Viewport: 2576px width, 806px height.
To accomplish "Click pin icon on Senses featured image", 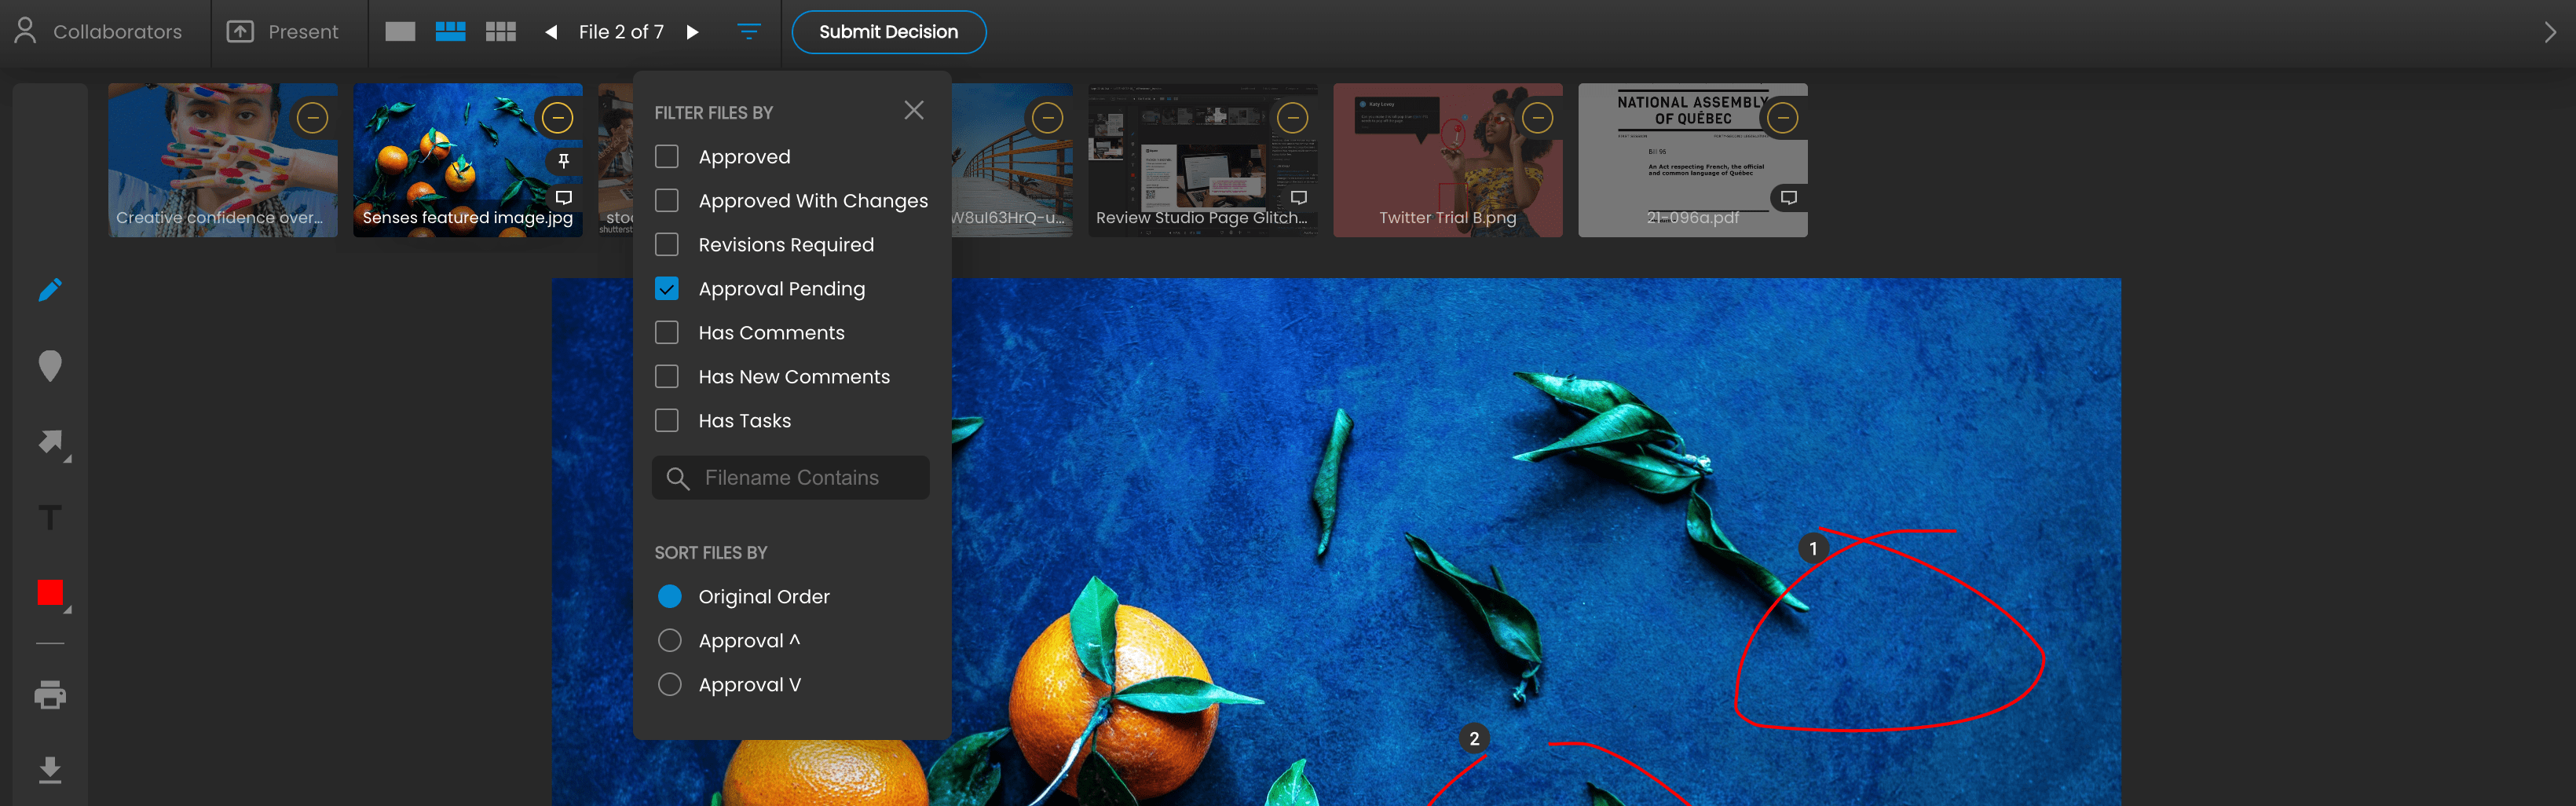I will (x=564, y=161).
